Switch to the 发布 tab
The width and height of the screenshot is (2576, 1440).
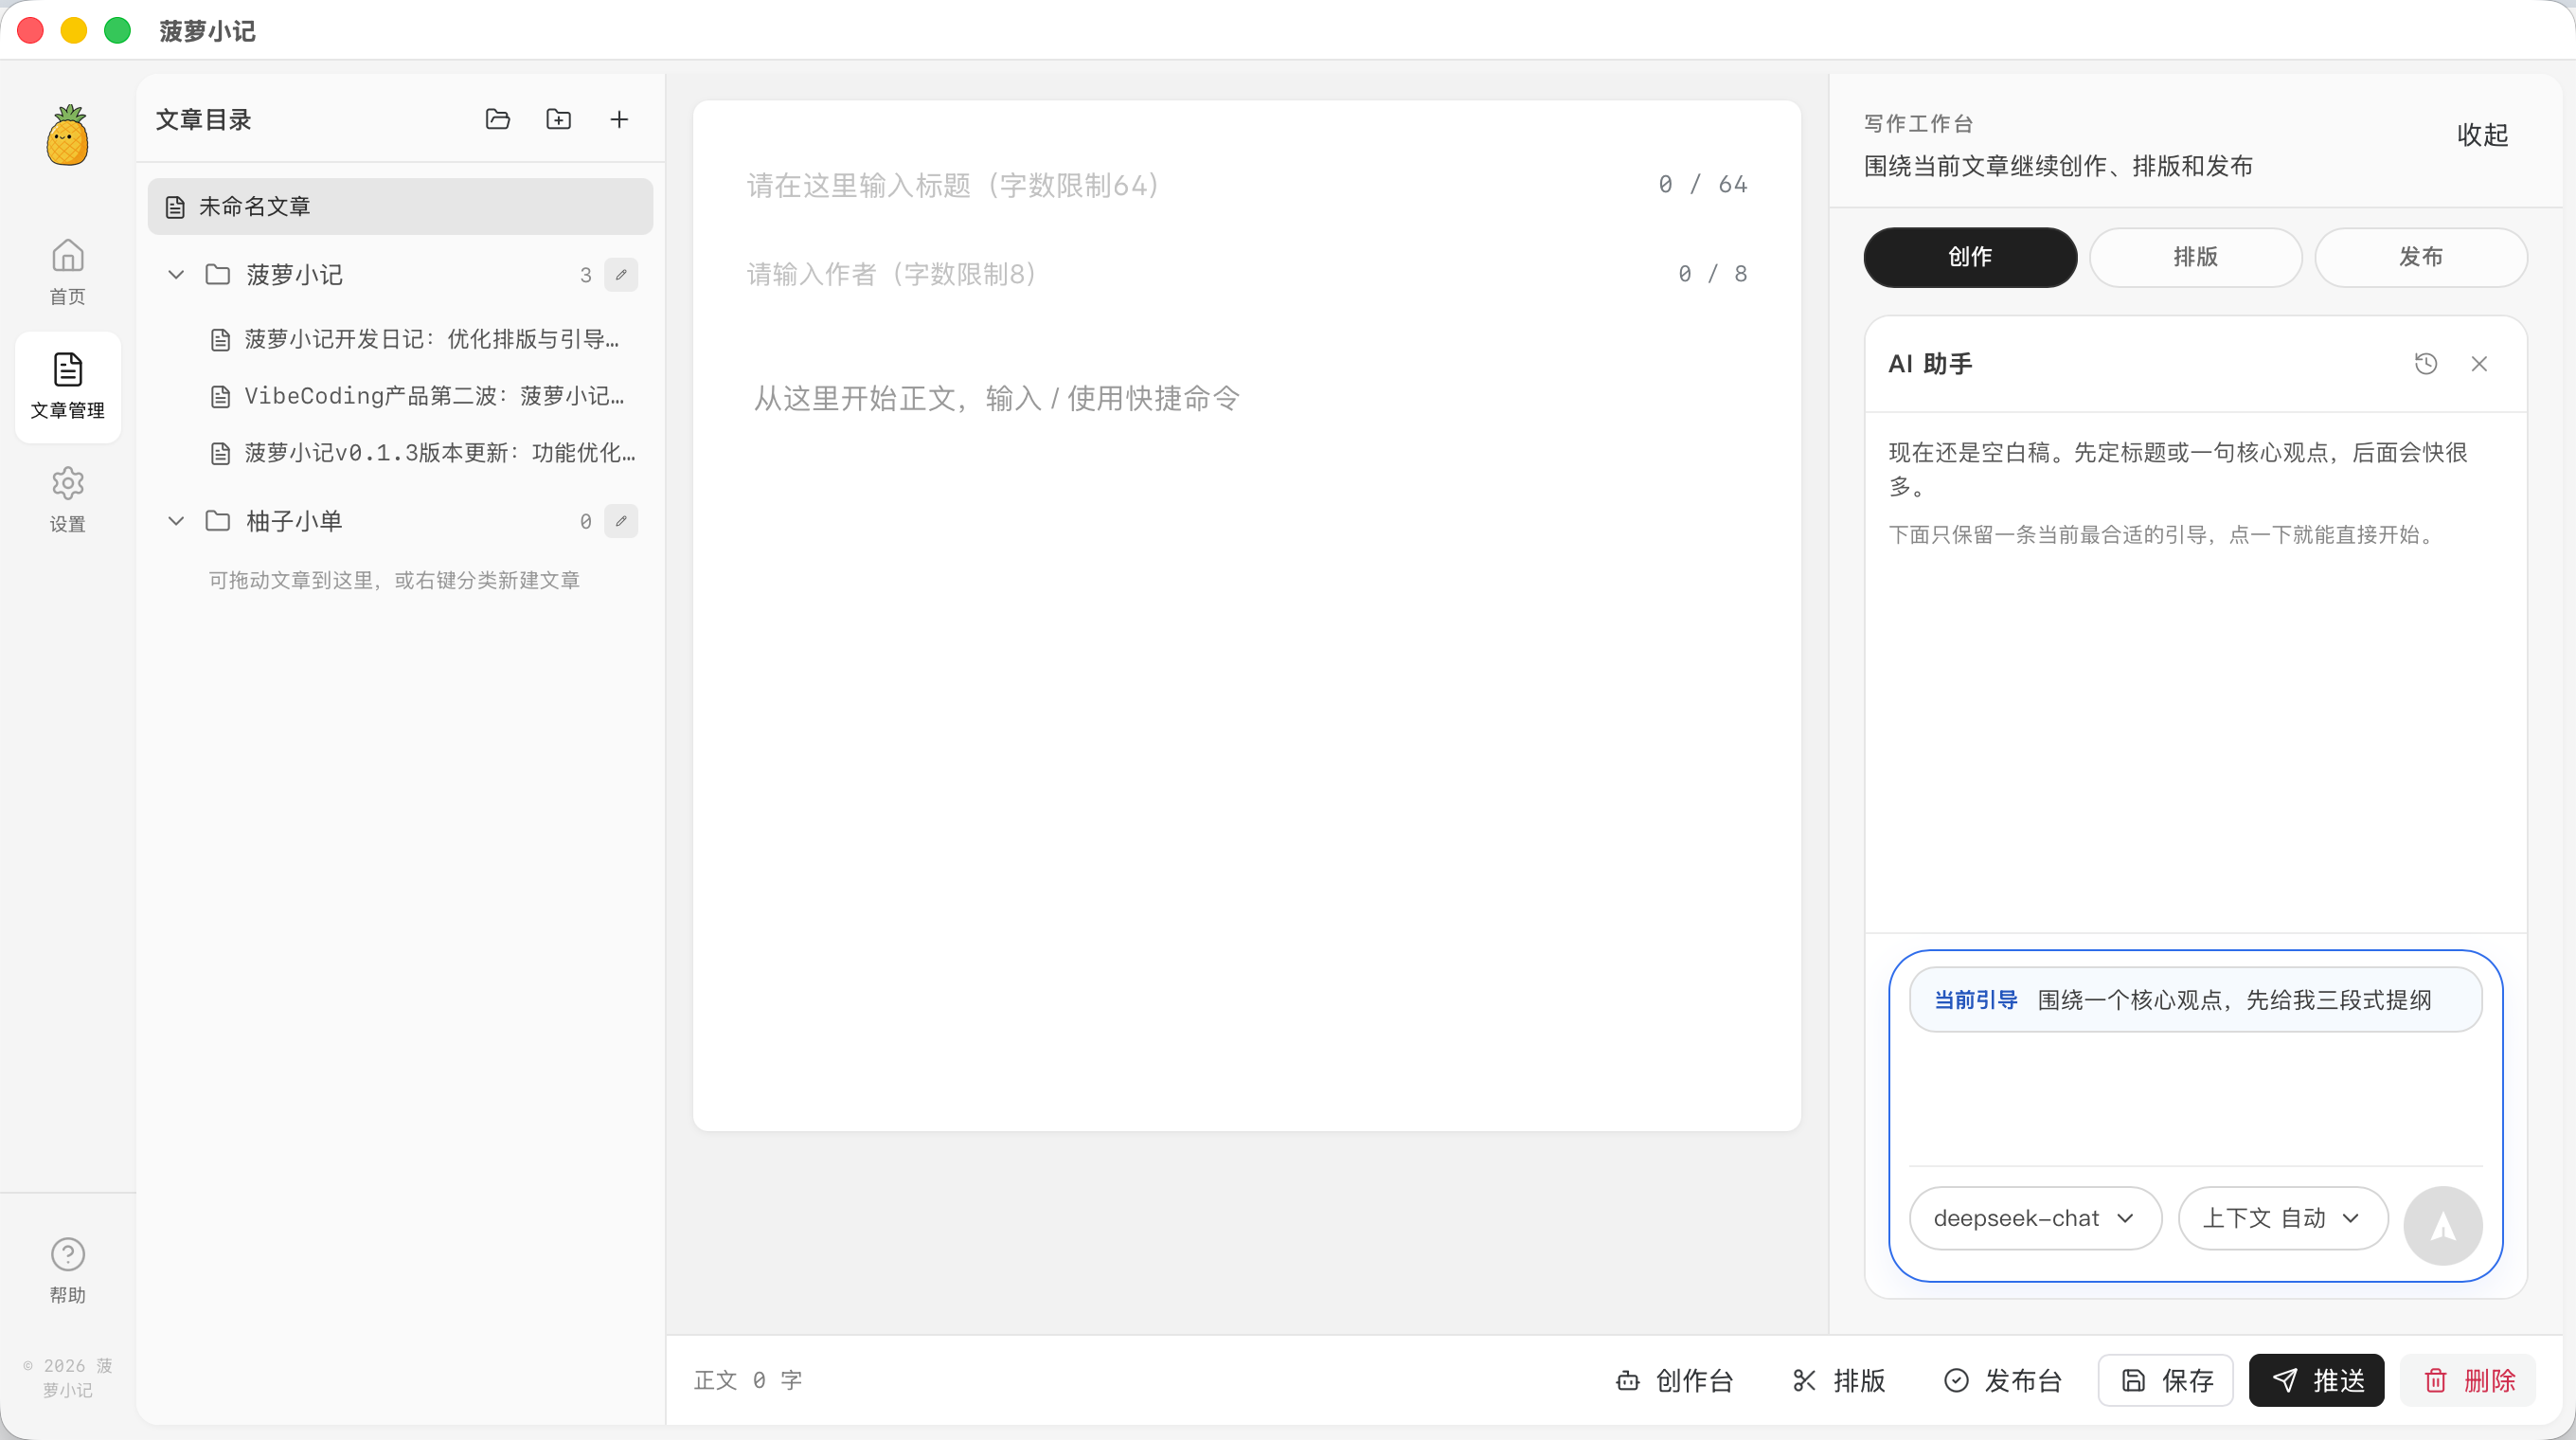2422,257
